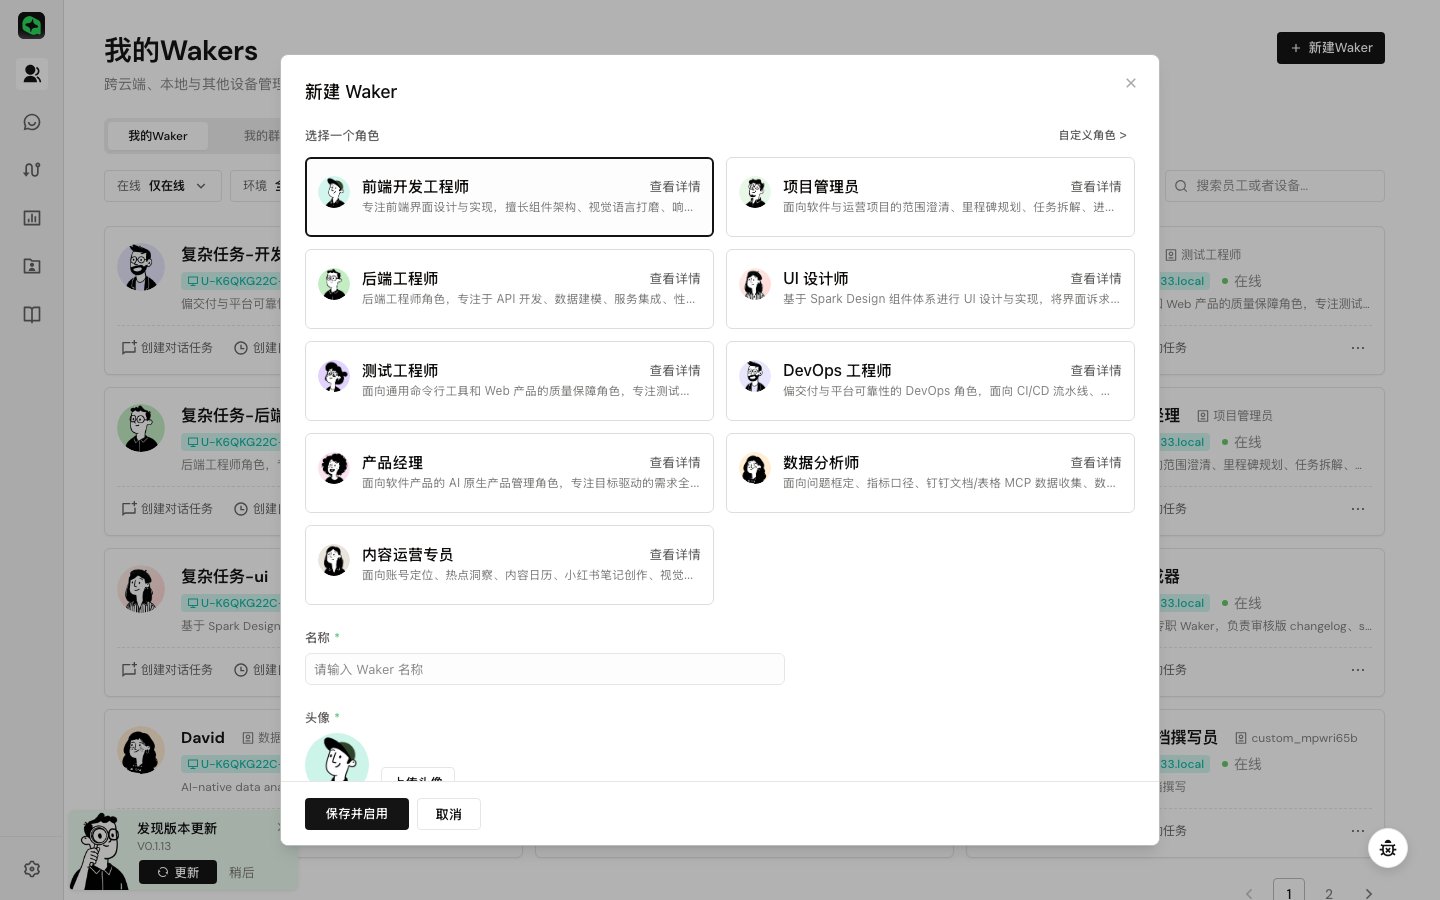View details of 项目管理员

coord(1096,187)
